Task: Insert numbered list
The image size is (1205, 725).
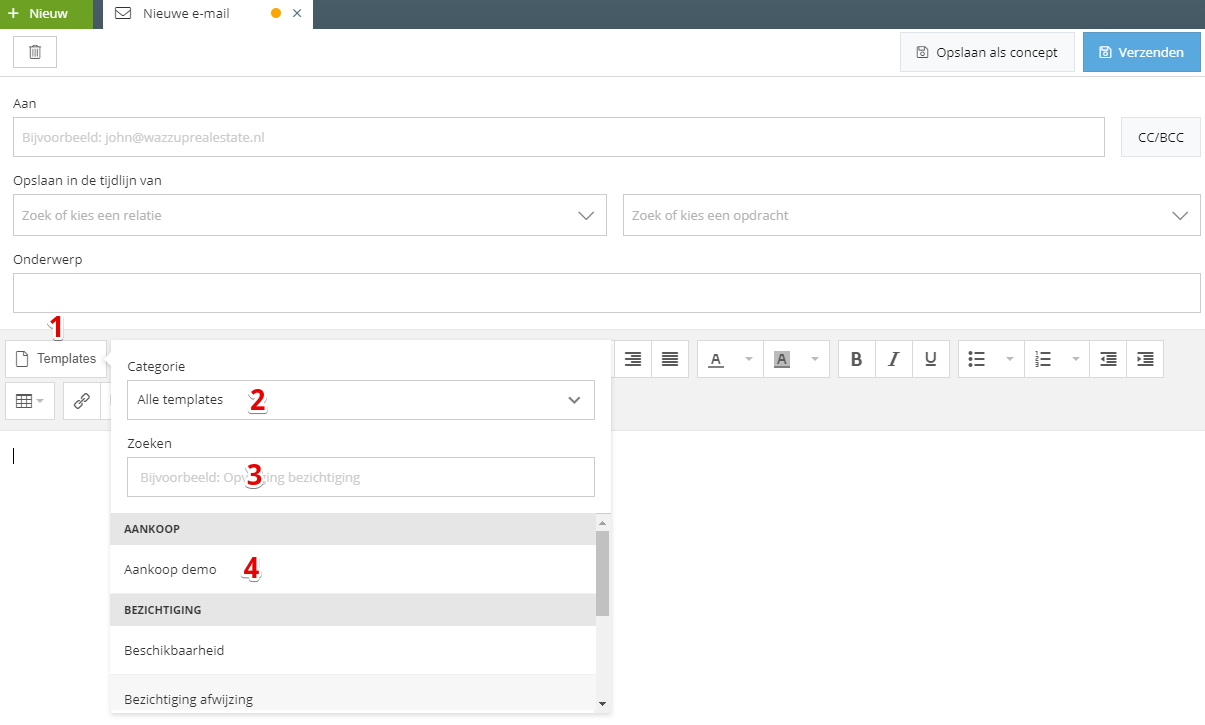Action: tap(1043, 359)
